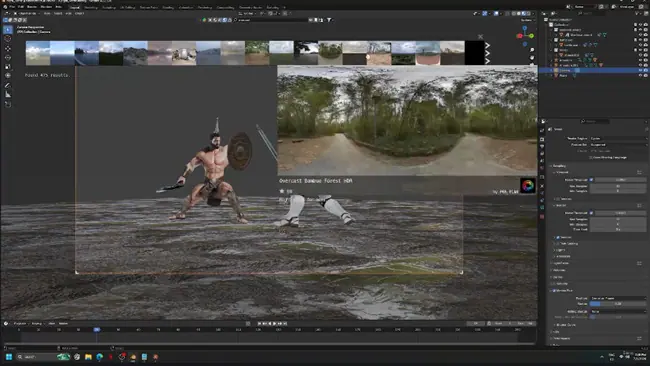The height and width of the screenshot is (366, 650).
Task: Toggle the Motion Blur checkbox
Action: [x=554, y=291]
